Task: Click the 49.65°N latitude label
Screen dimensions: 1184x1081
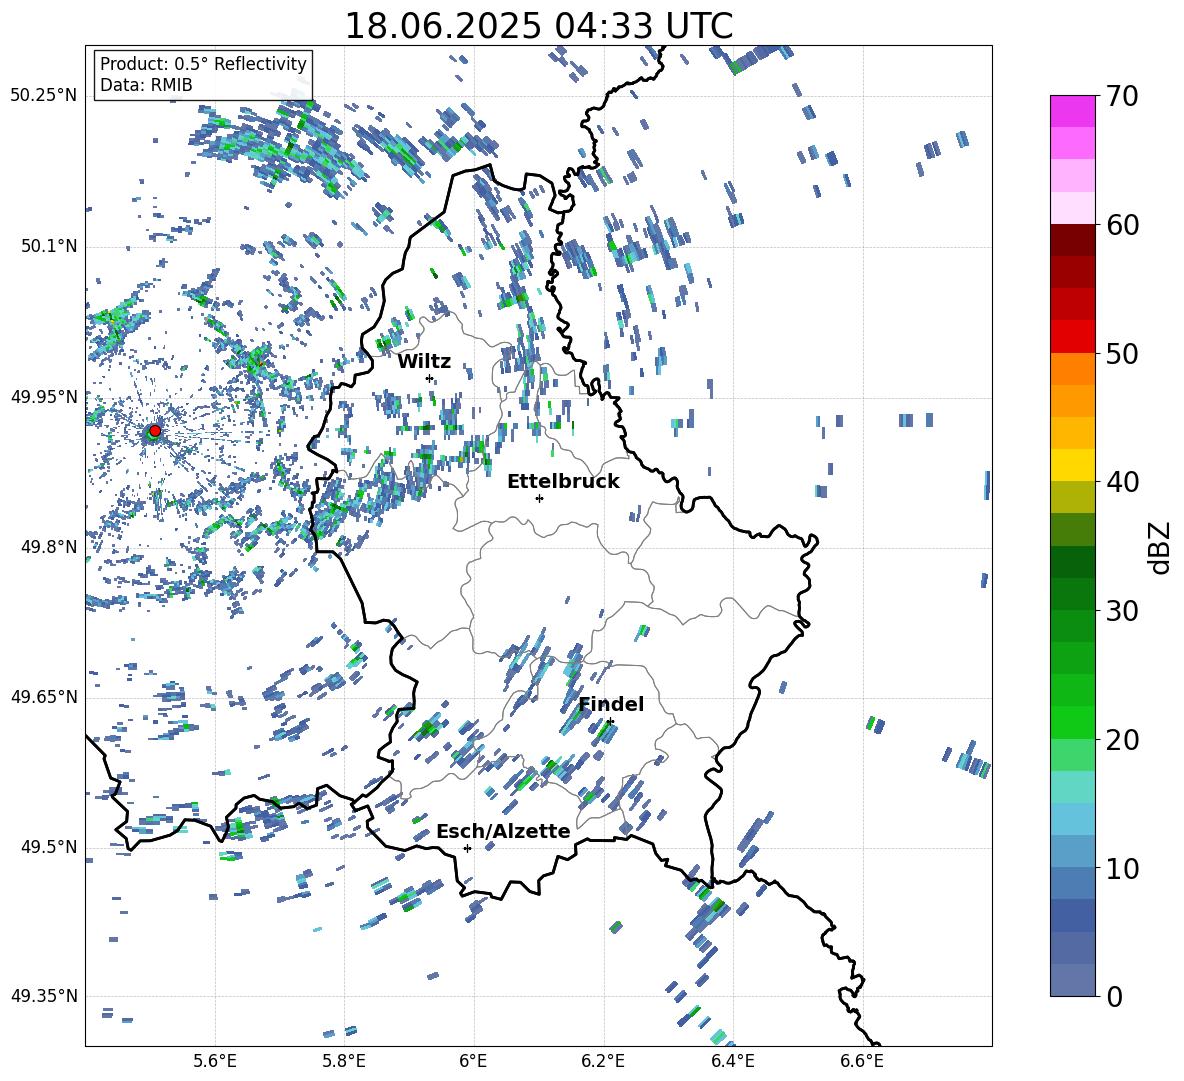Action: 44,697
